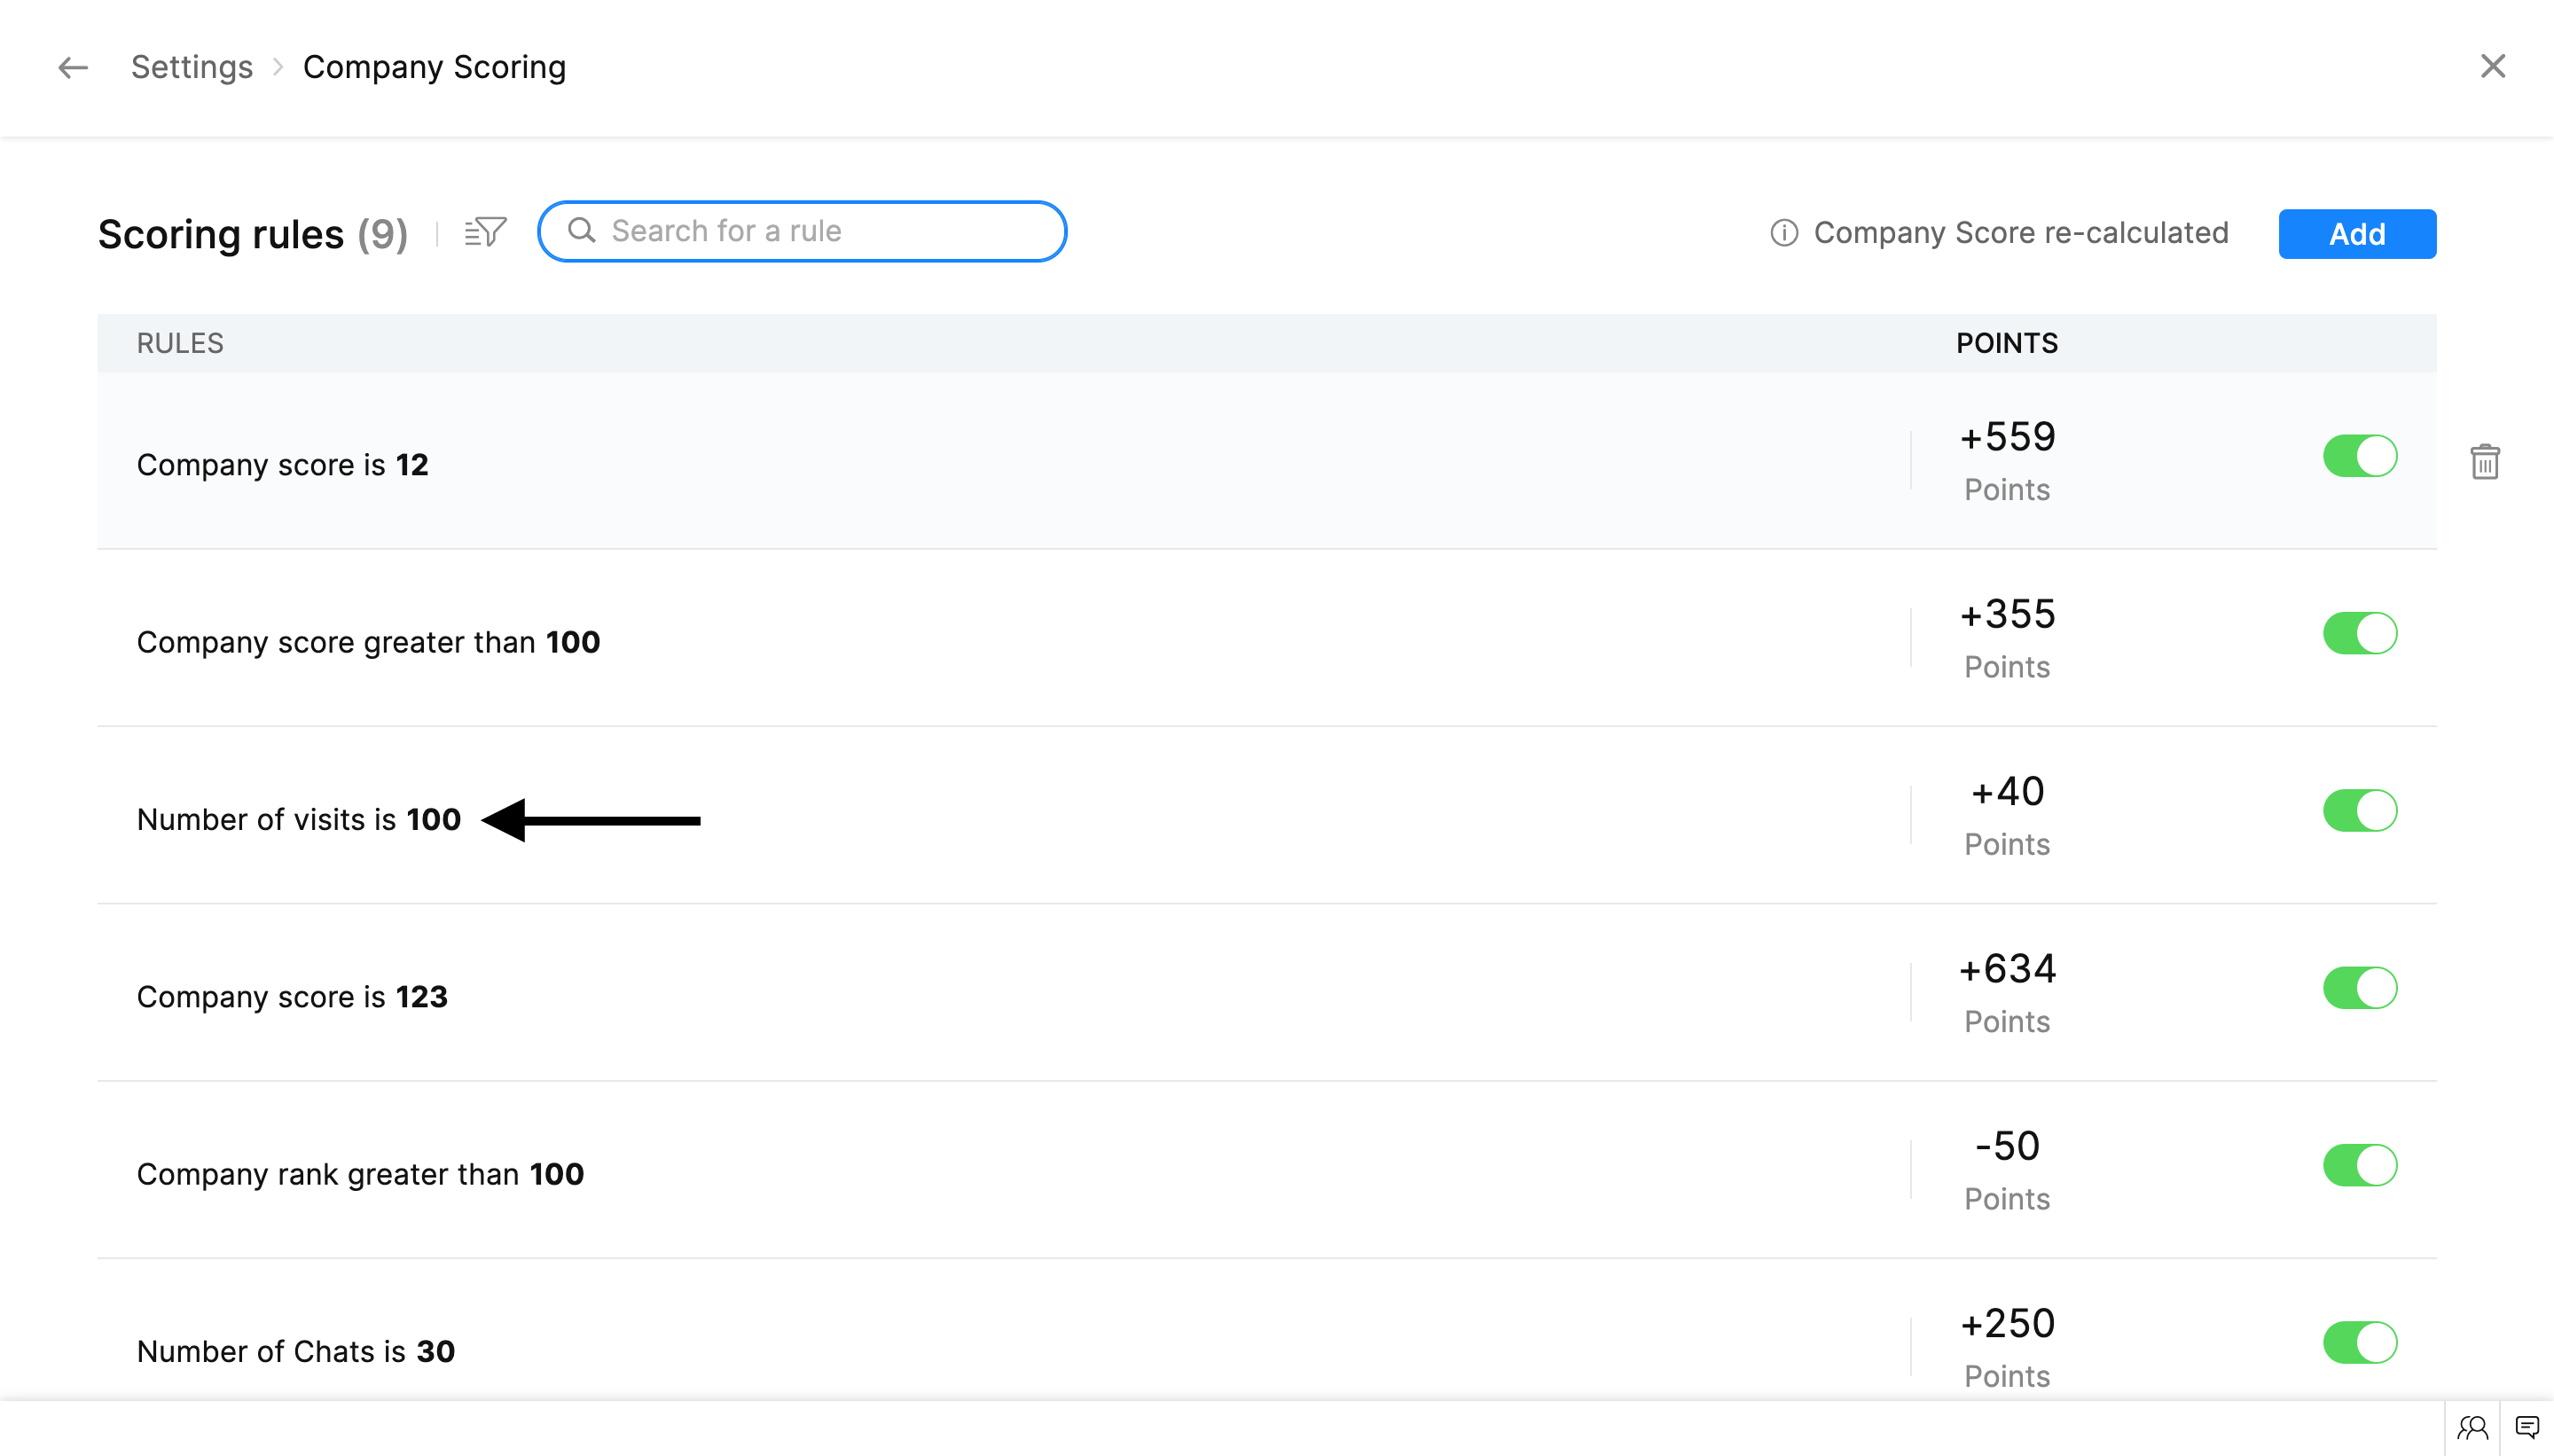Click the Add button
This screenshot has width=2554, height=1456.
(2356, 234)
